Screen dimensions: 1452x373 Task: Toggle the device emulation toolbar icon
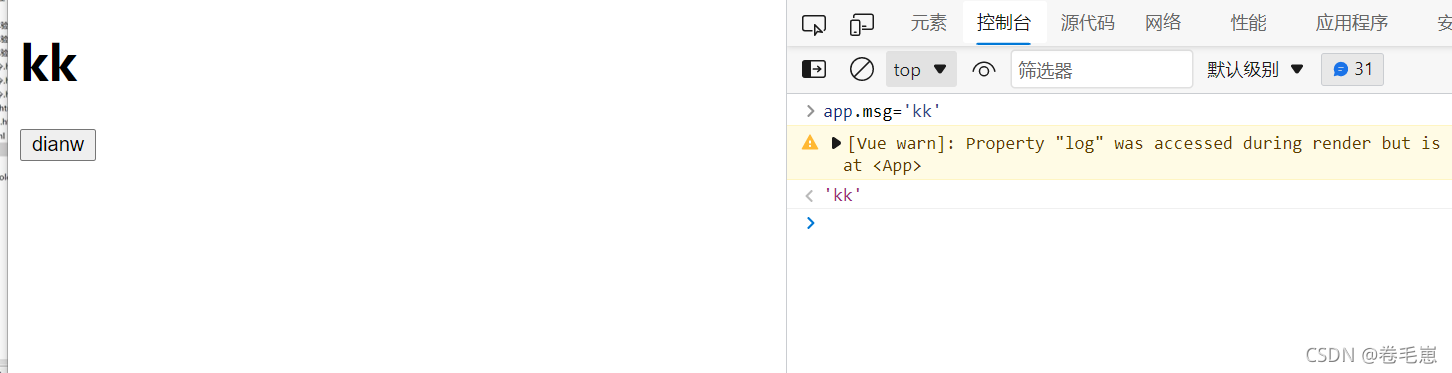pos(861,24)
